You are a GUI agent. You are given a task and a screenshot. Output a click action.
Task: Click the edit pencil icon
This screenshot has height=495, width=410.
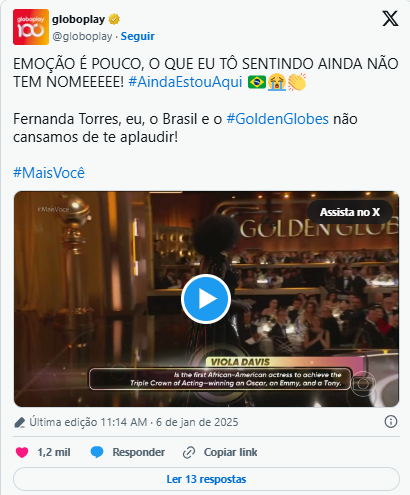click(x=20, y=422)
